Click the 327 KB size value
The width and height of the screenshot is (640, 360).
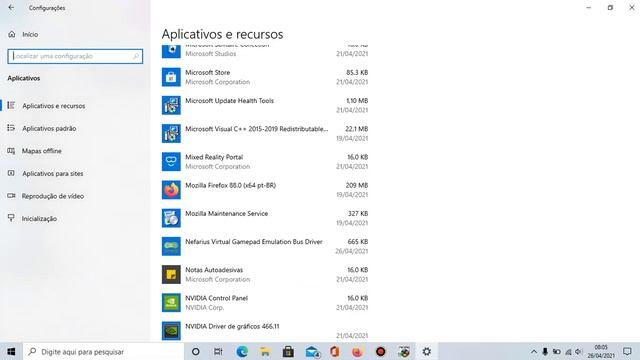[x=358, y=213]
